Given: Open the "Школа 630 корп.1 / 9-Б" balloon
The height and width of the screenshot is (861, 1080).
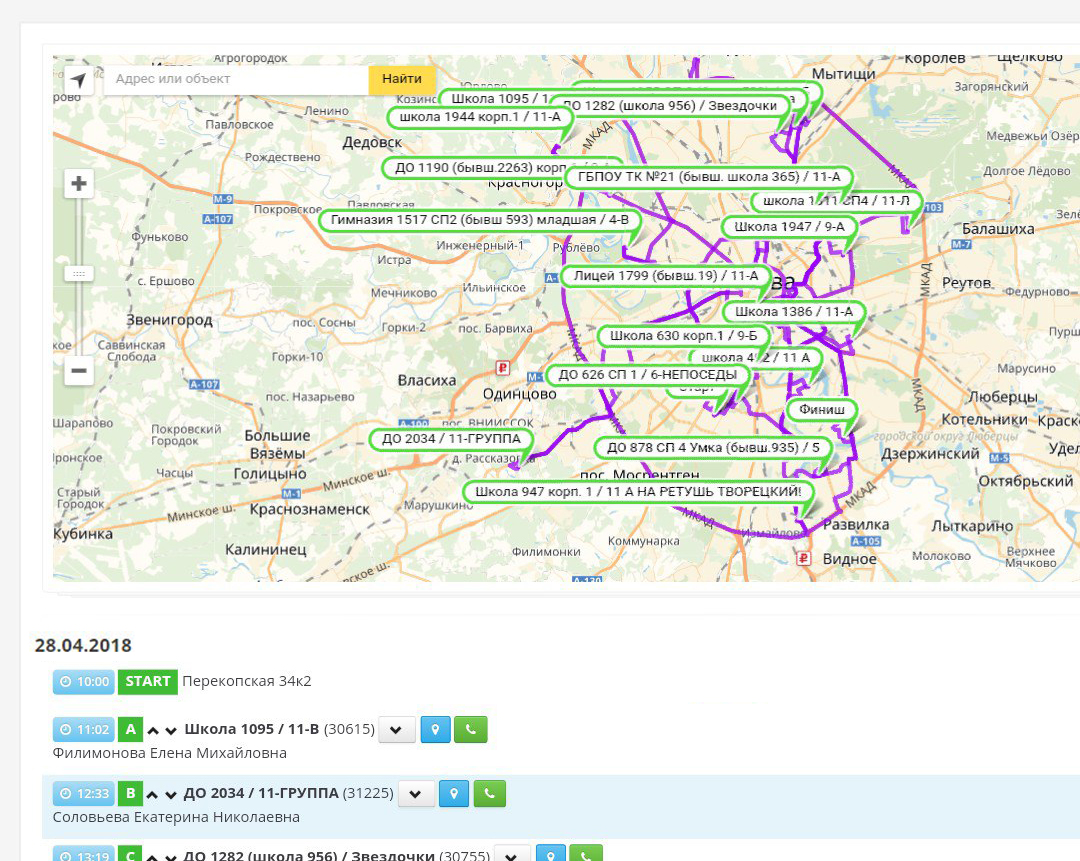Looking at the screenshot, I should tap(683, 336).
